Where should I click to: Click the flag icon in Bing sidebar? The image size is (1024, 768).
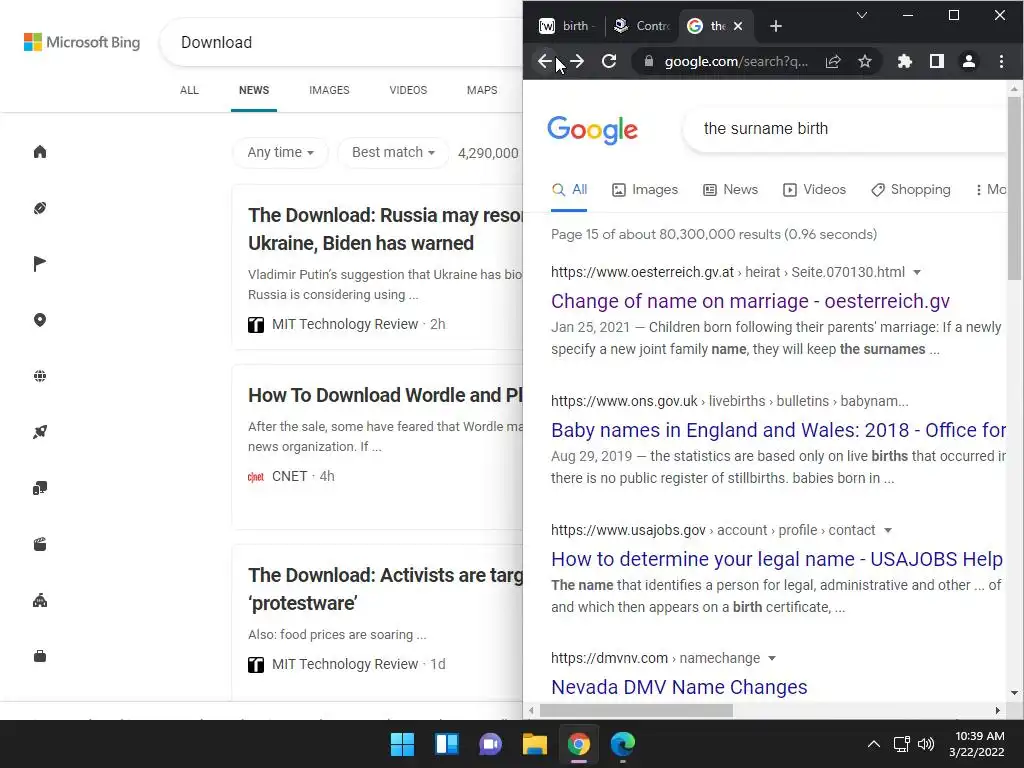pyautogui.click(x=40, y=264)
